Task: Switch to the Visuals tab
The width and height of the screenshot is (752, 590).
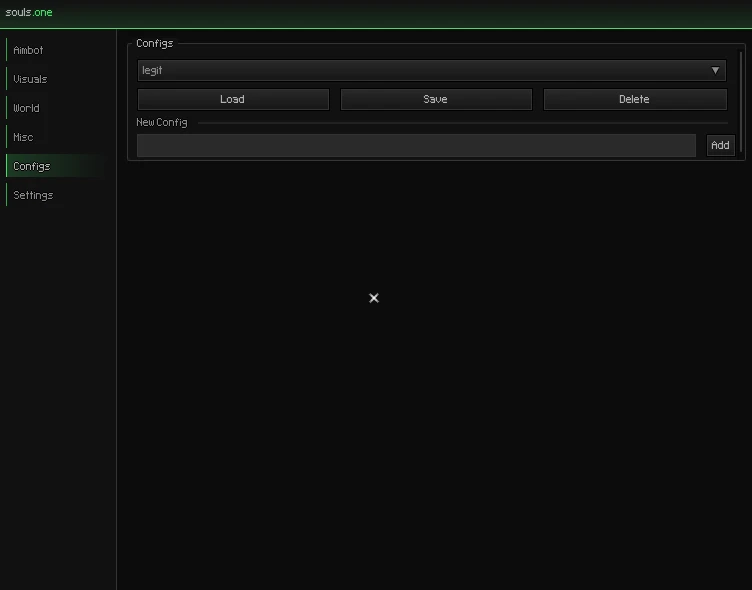Action: tap(56, 79)
